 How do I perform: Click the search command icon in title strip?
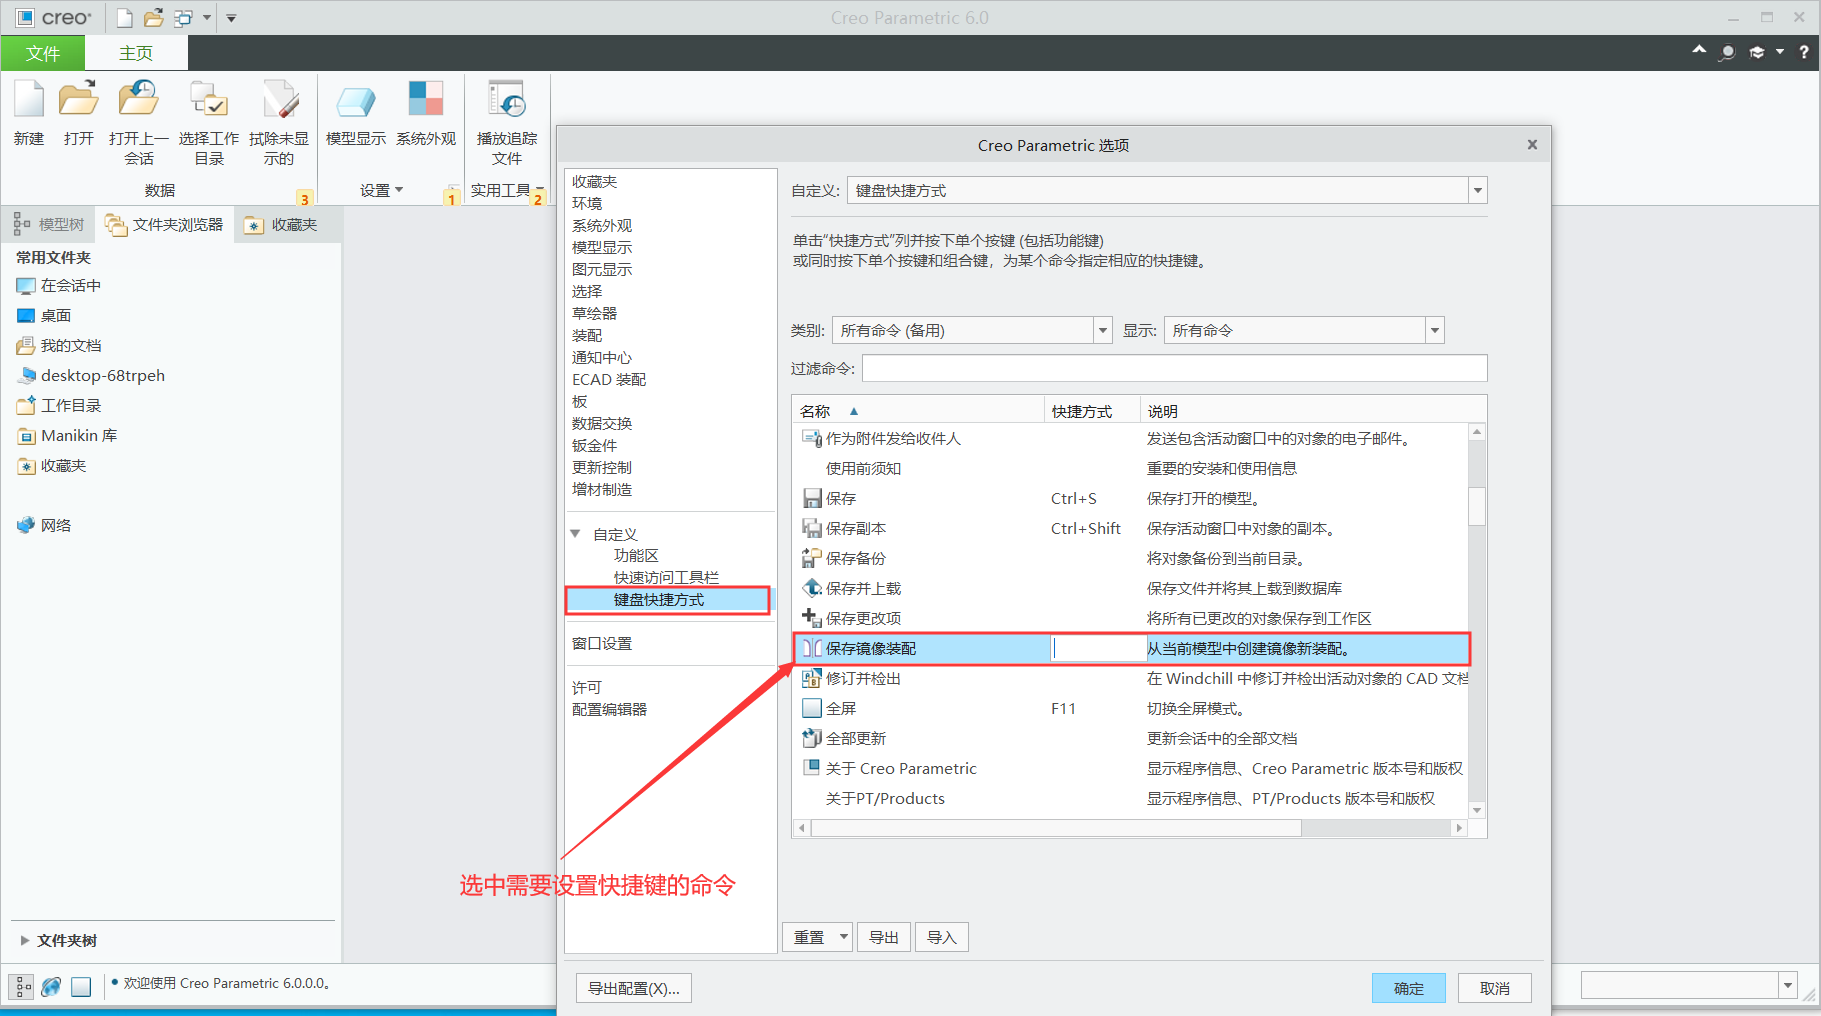1727,52
